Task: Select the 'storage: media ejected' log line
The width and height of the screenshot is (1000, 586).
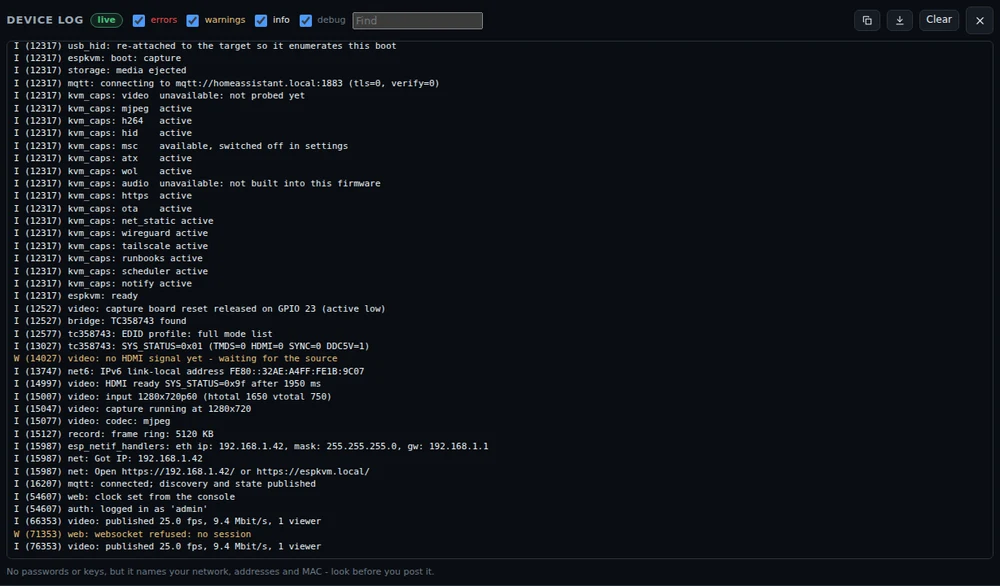Action: pyautogui.click(x=100, y=70)
